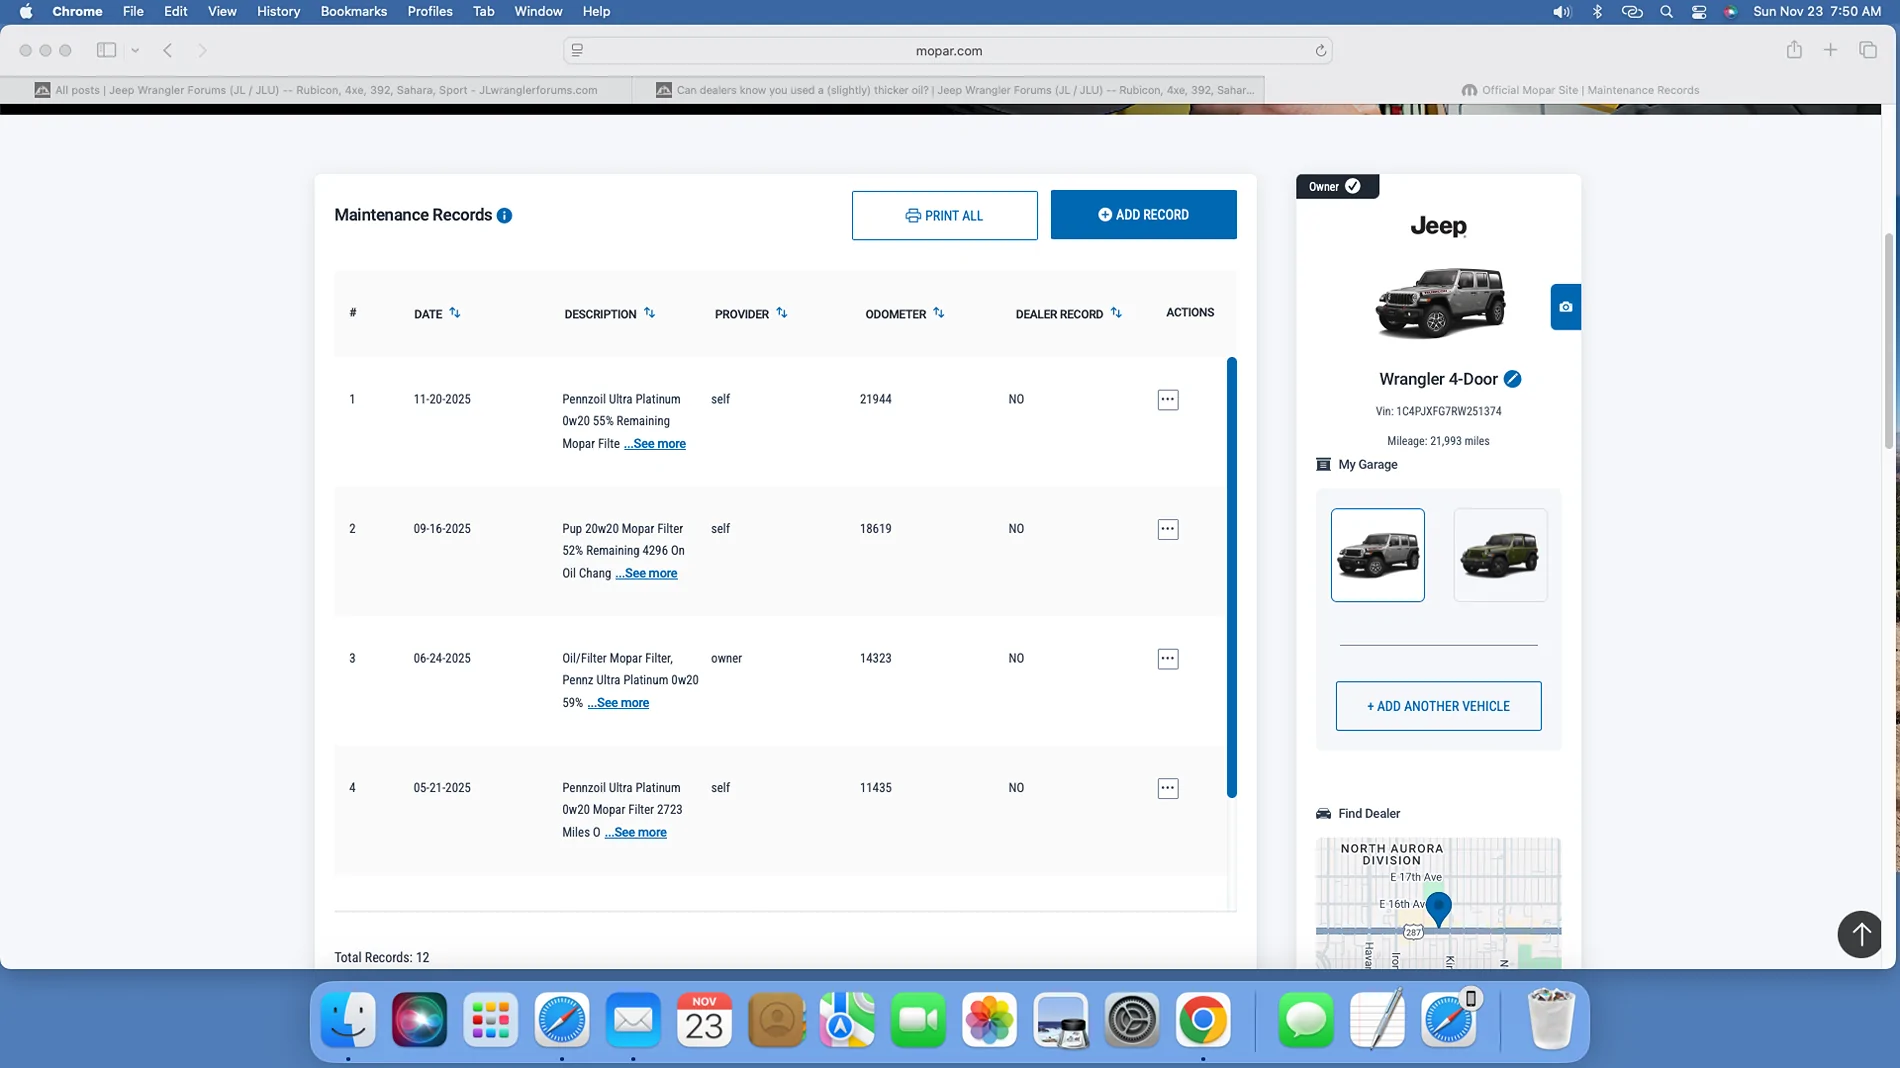Sort records by Date column
This screenshot has width=1900, height=1068.
455,313
